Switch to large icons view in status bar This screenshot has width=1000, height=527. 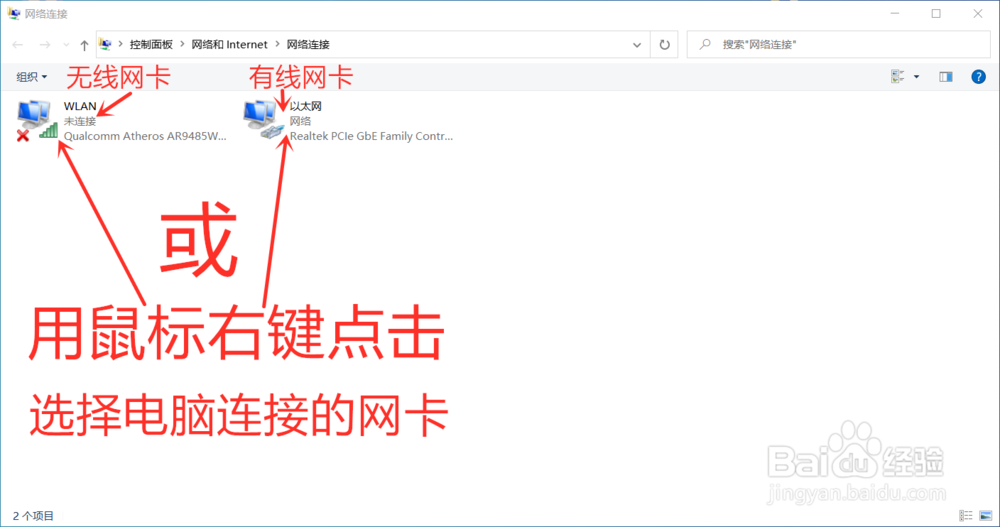pos(985,516)
